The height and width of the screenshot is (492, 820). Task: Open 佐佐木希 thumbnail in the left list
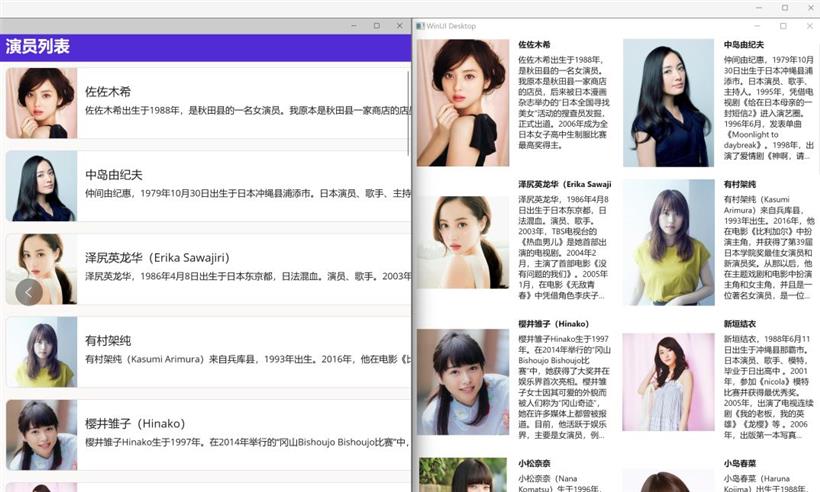point(41,103)
